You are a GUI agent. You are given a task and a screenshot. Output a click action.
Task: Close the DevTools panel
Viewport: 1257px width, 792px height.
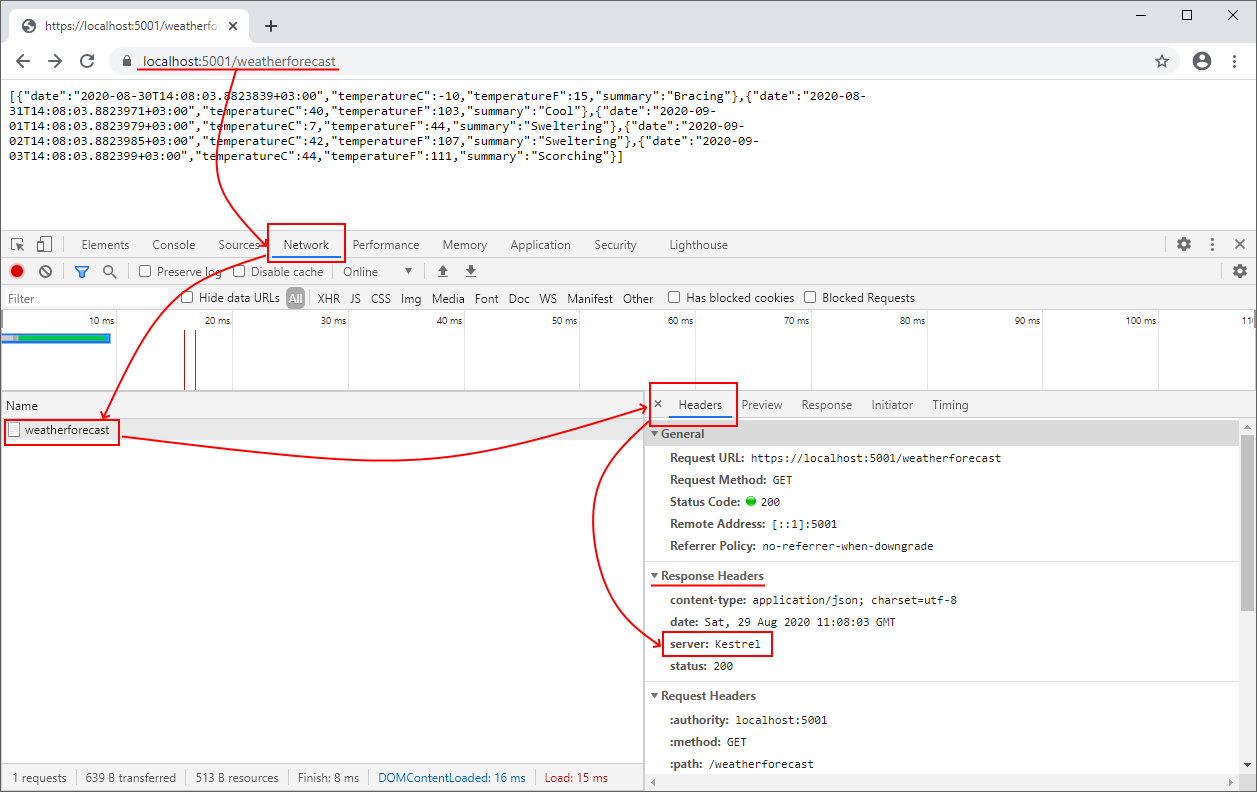pyautogui.click(x=1240, y=244)
